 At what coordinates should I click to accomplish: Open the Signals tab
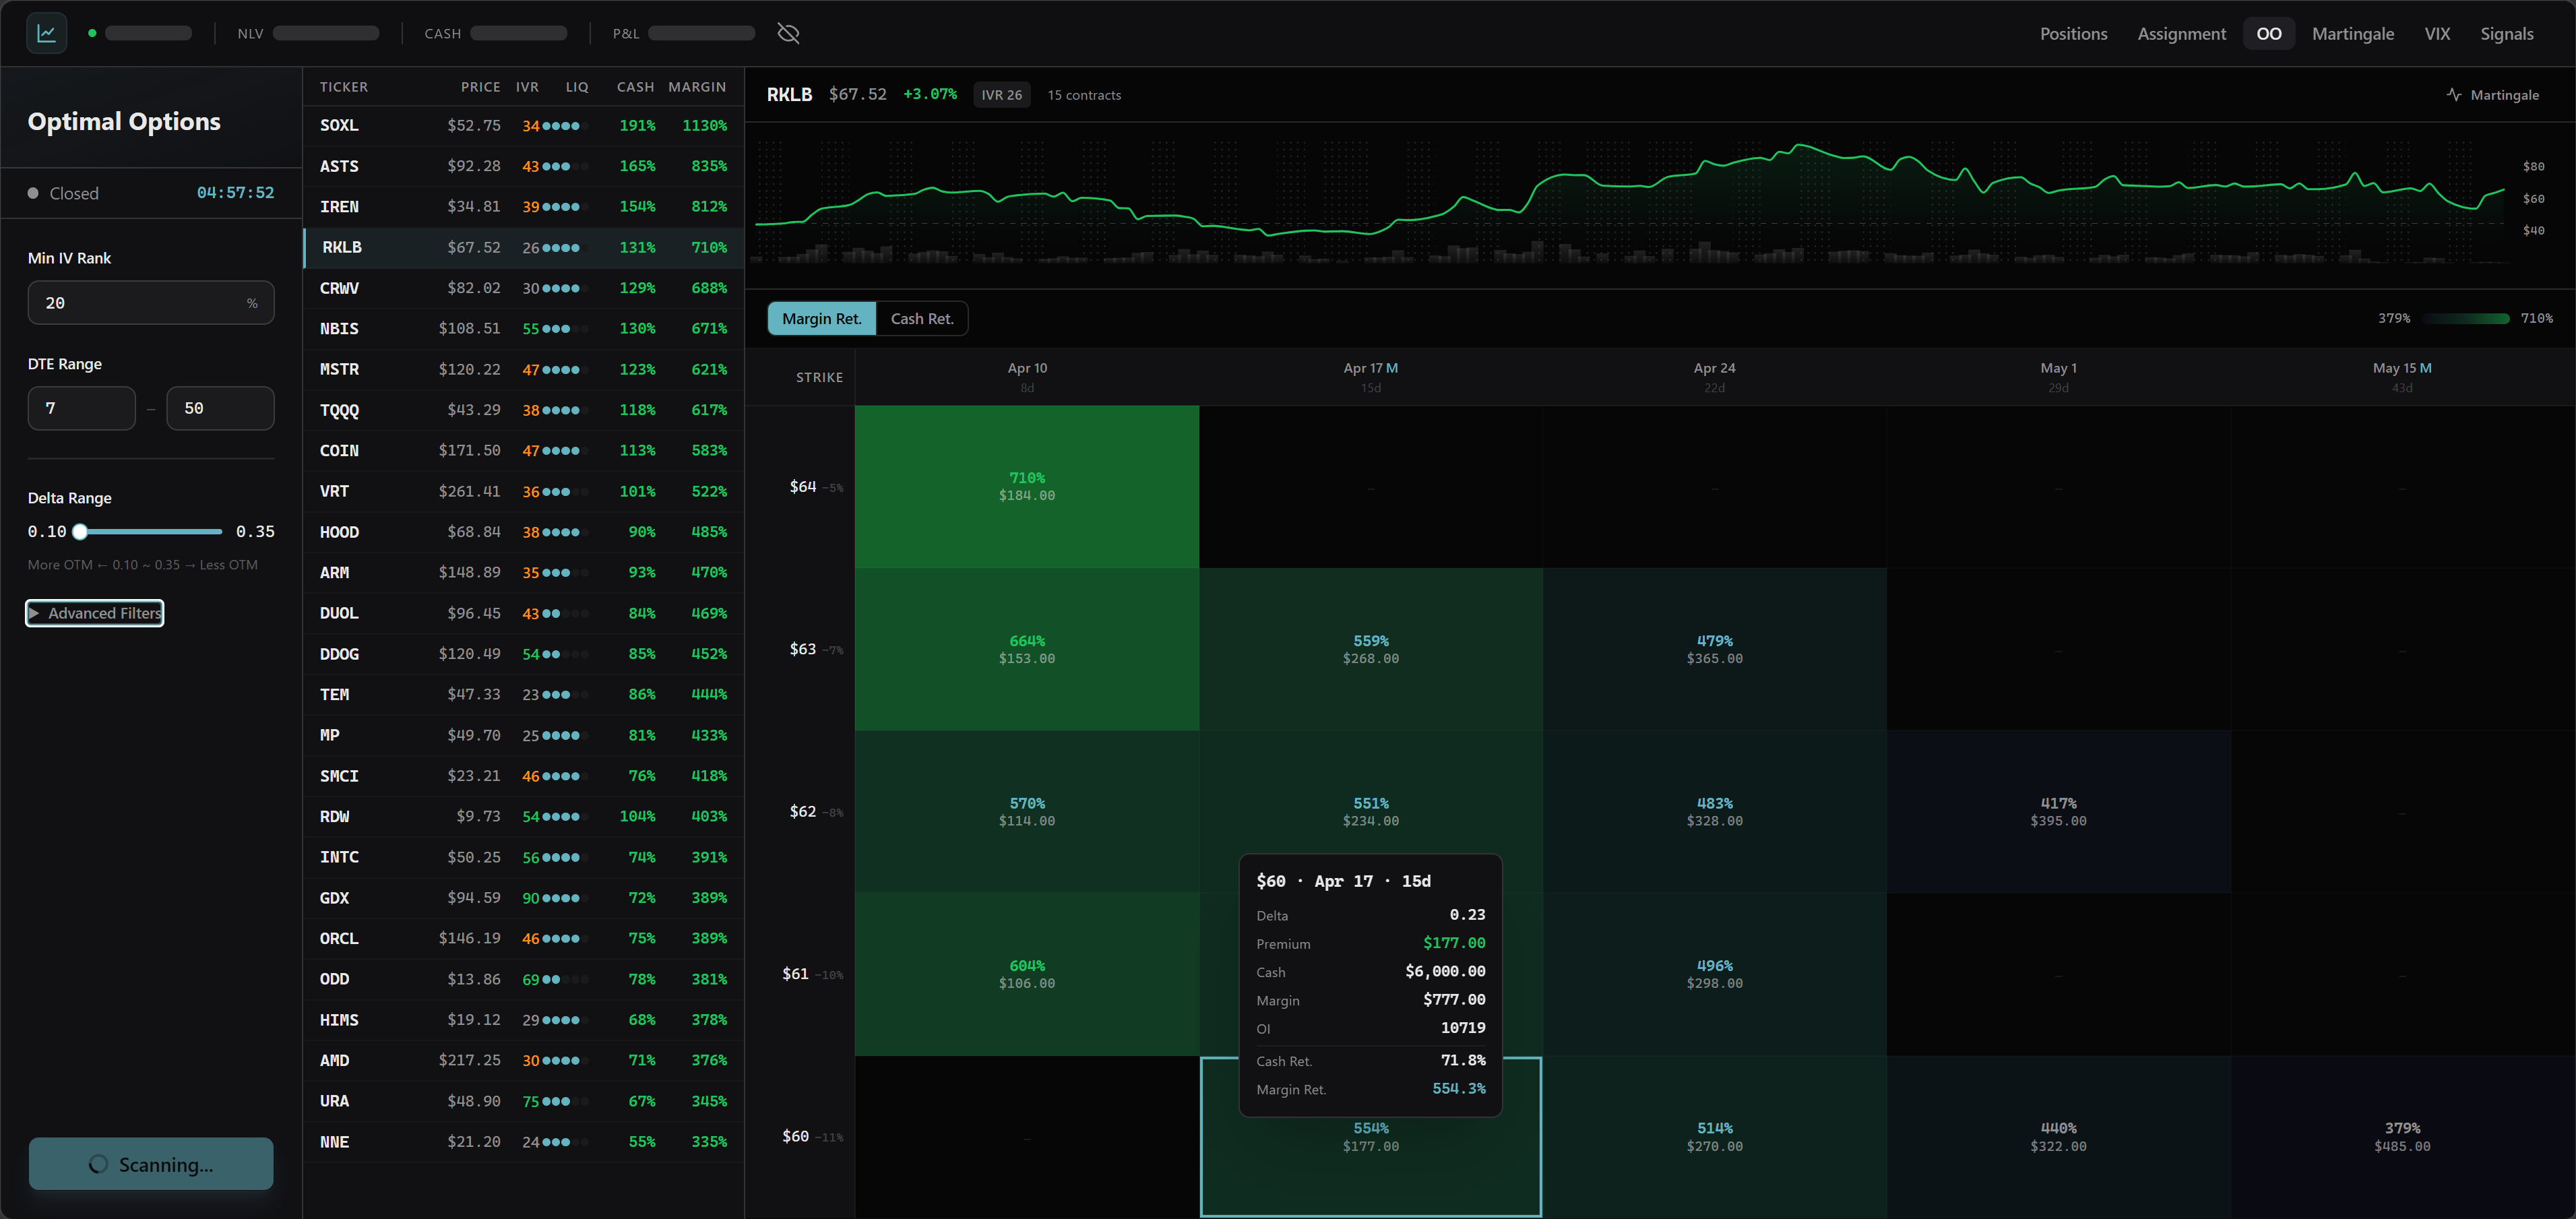pos(2506,33)
